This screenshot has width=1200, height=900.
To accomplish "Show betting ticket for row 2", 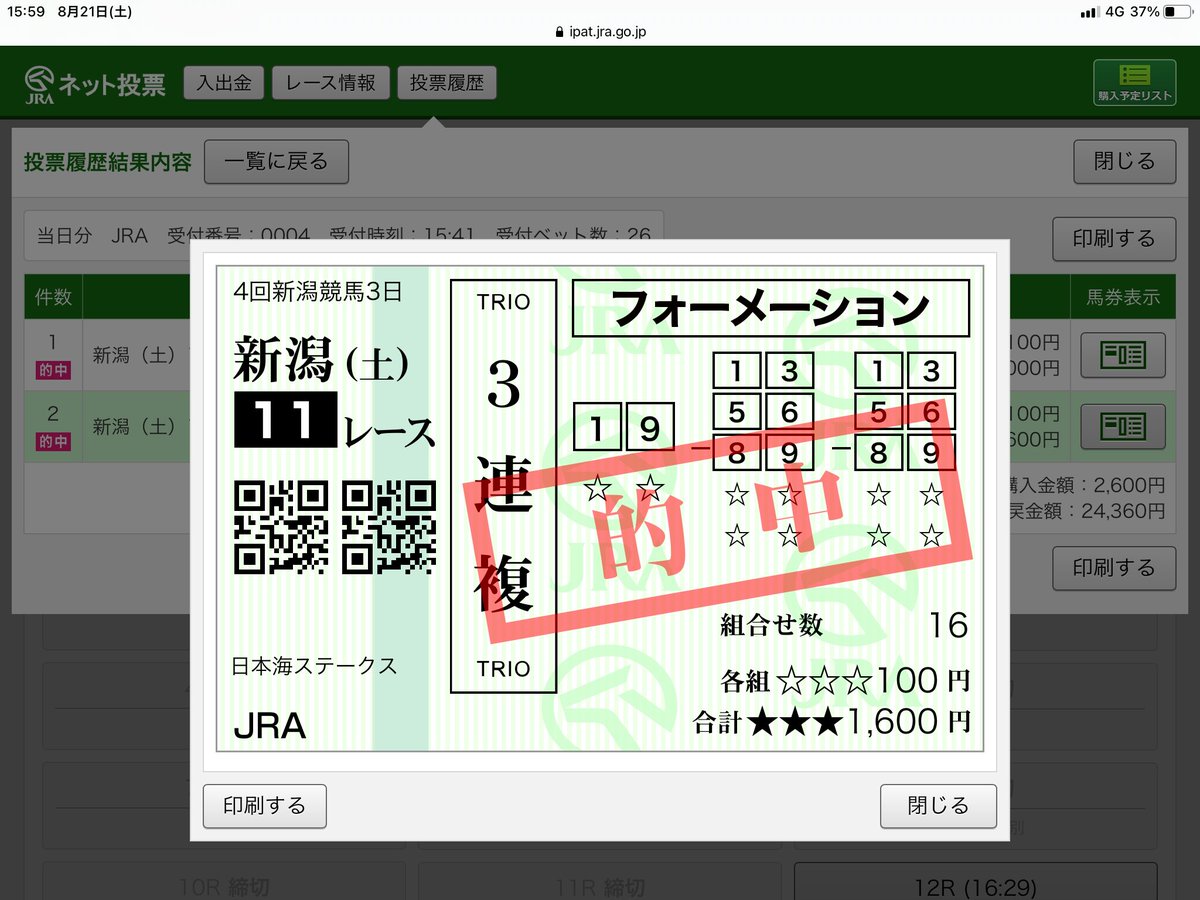I will pyautogui.click(x=1122, y=427).
